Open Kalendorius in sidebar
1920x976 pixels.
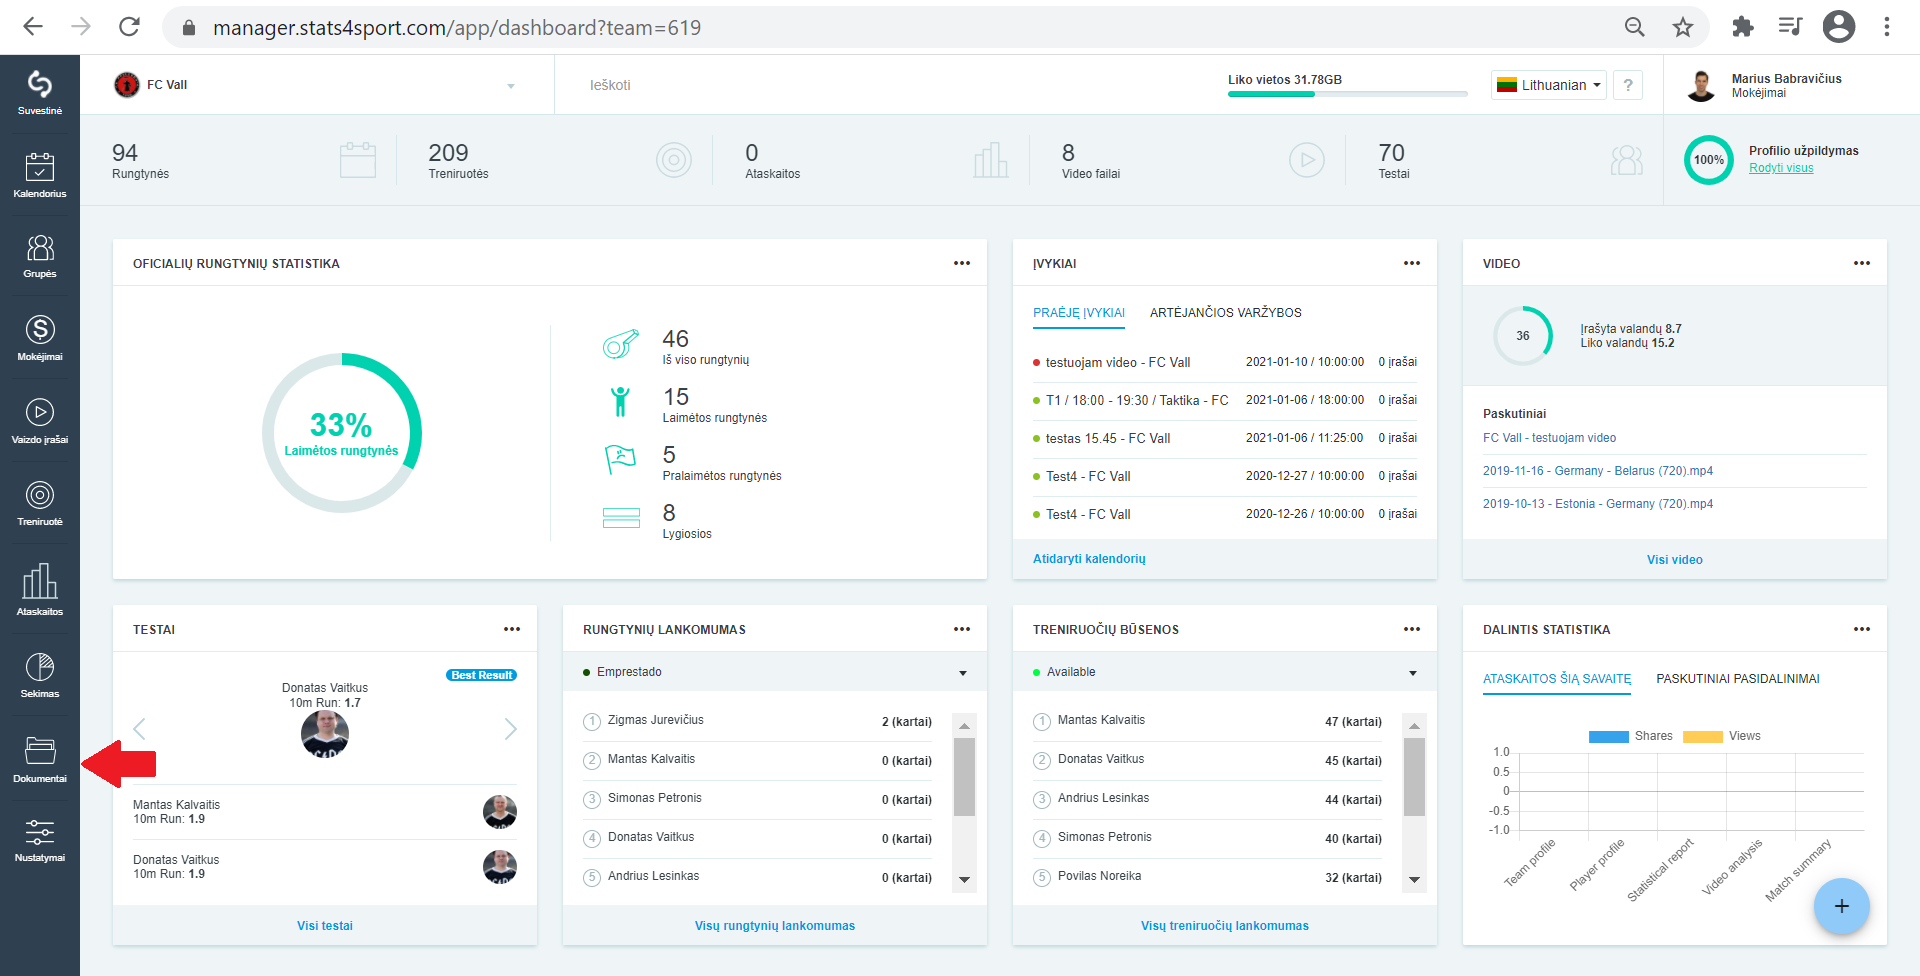(x=40, y=175)
